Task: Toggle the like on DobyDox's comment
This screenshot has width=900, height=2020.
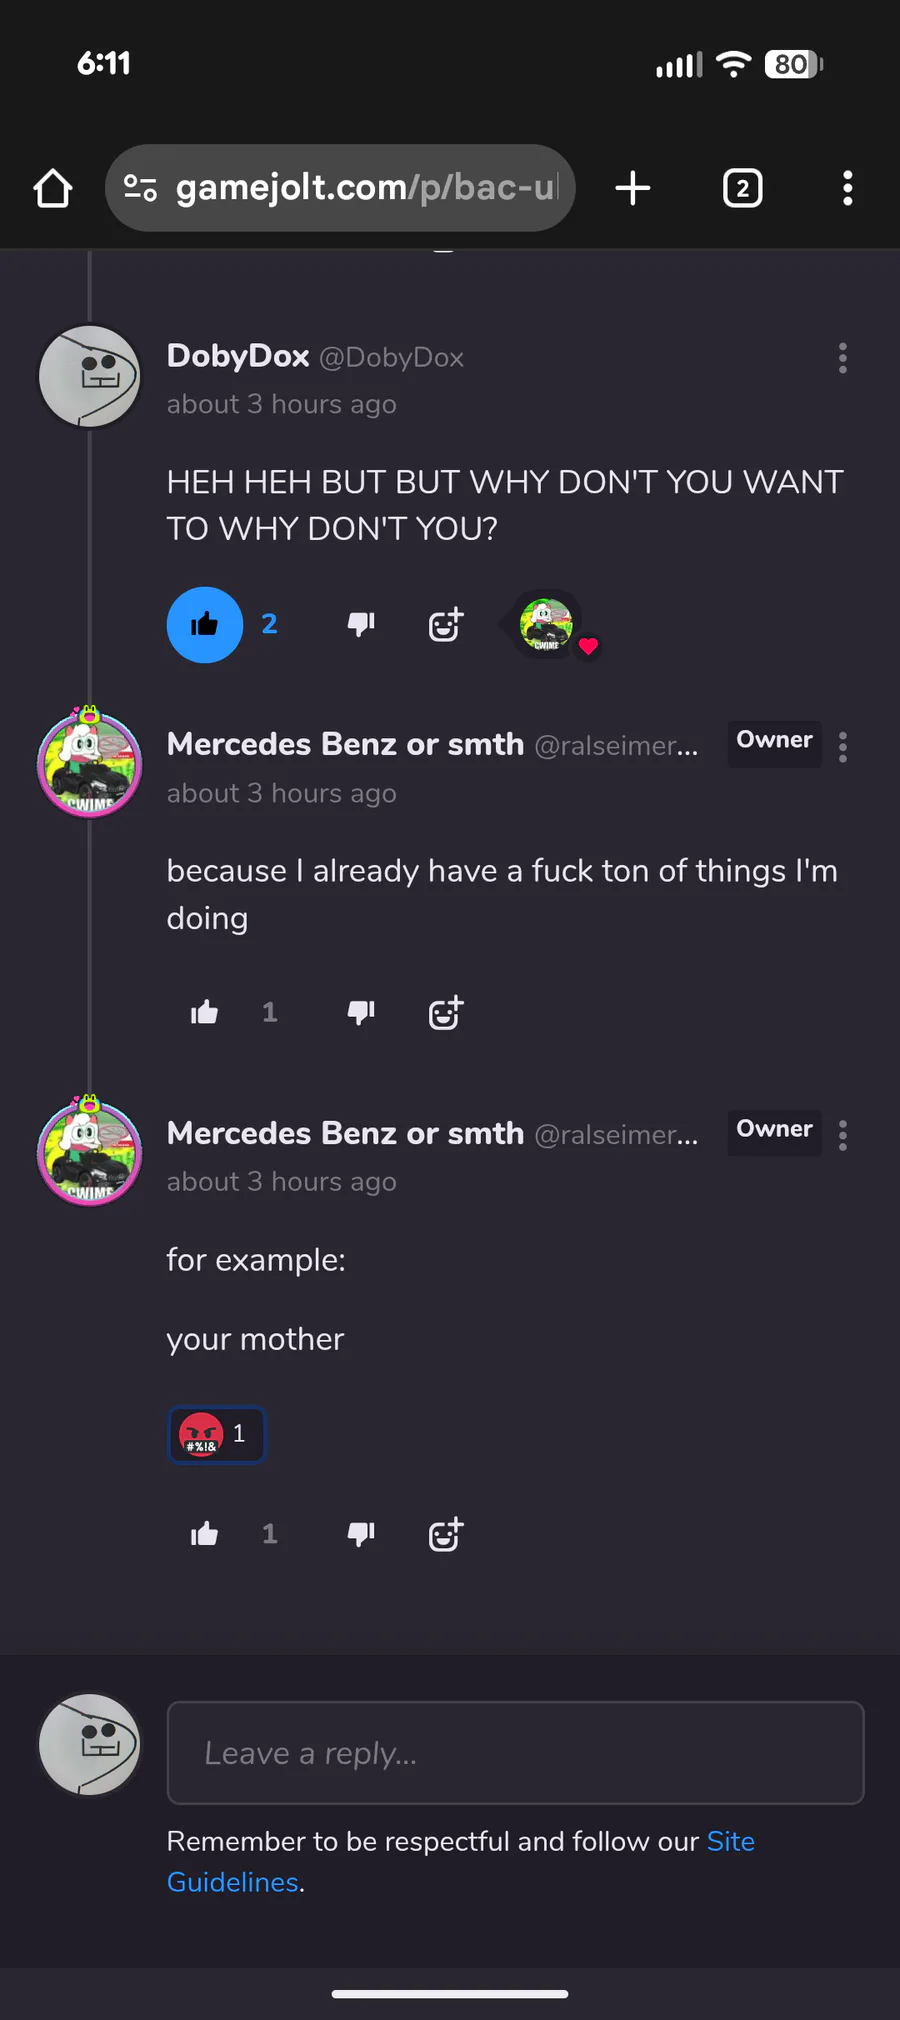Action: (205, 625)
